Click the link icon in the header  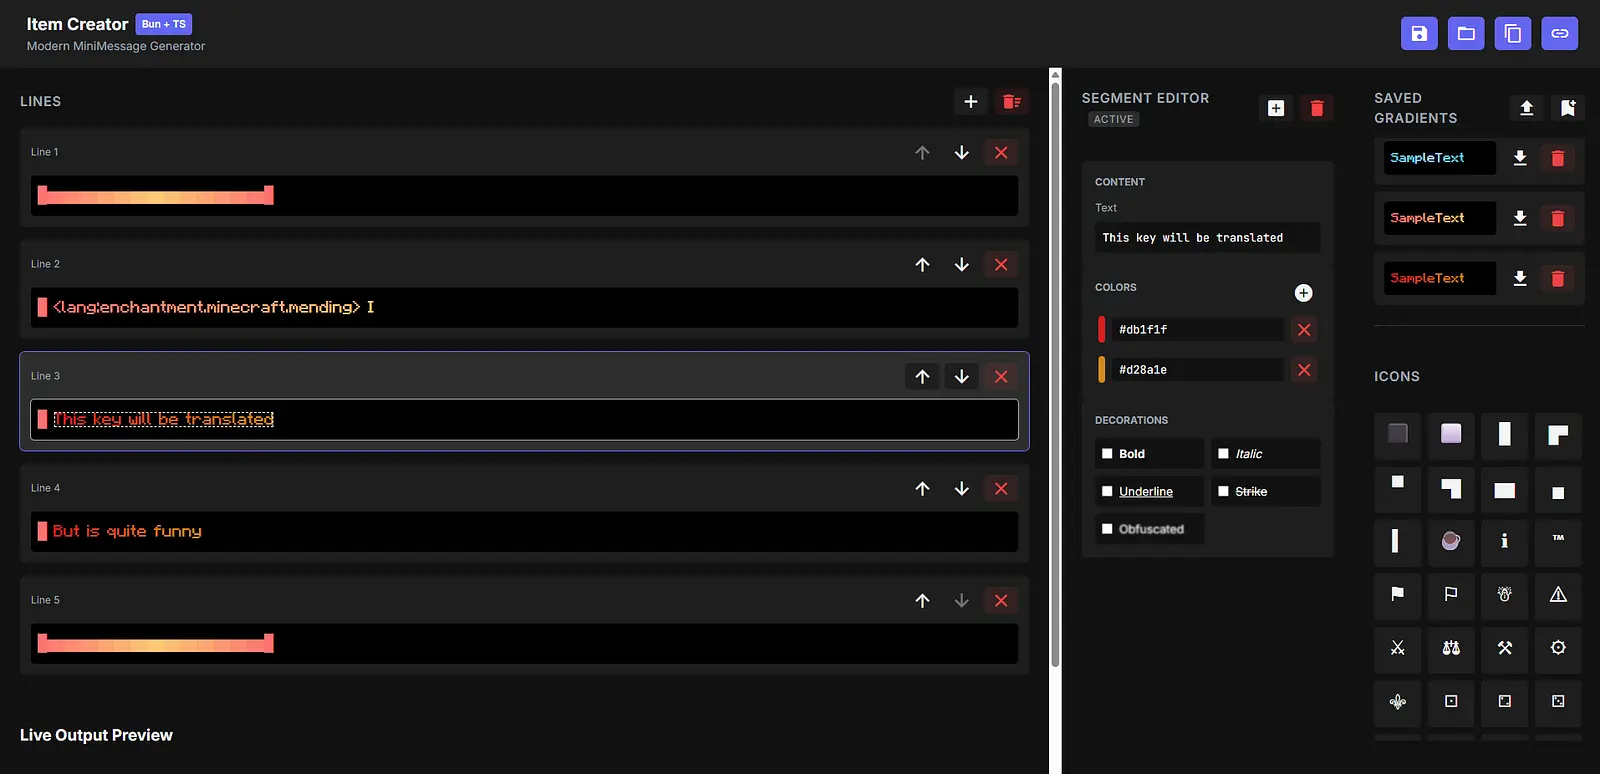pyautogui.click(x=1559, y=33)
